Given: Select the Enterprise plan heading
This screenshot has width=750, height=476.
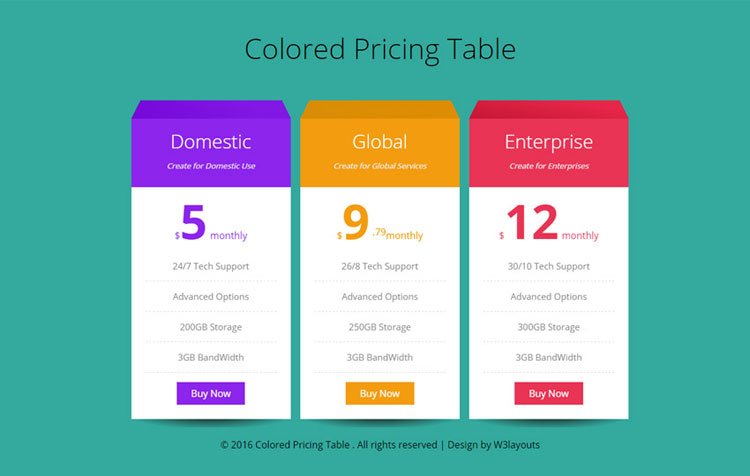Looking at the screenshot, I should (549, 143).
